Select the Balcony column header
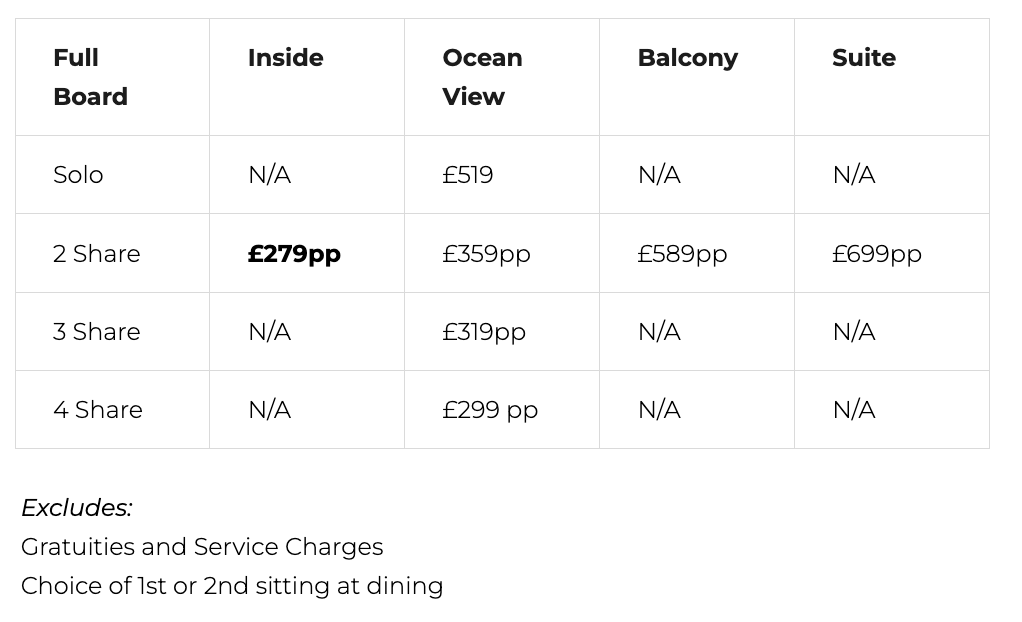The width and height of the screenshot is (1022, 622). [688, 59]
